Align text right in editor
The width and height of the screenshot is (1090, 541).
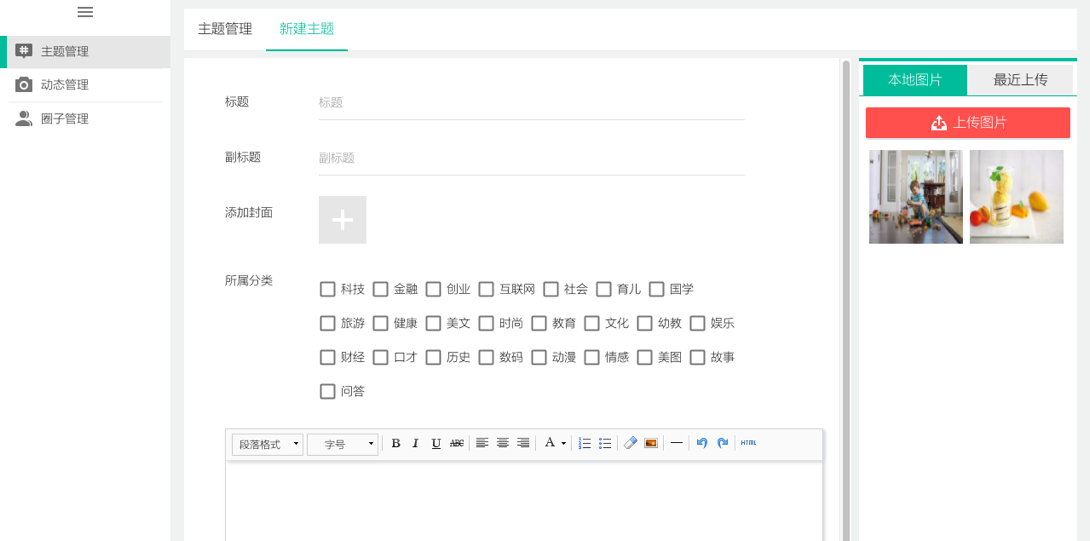pos(523,443)
